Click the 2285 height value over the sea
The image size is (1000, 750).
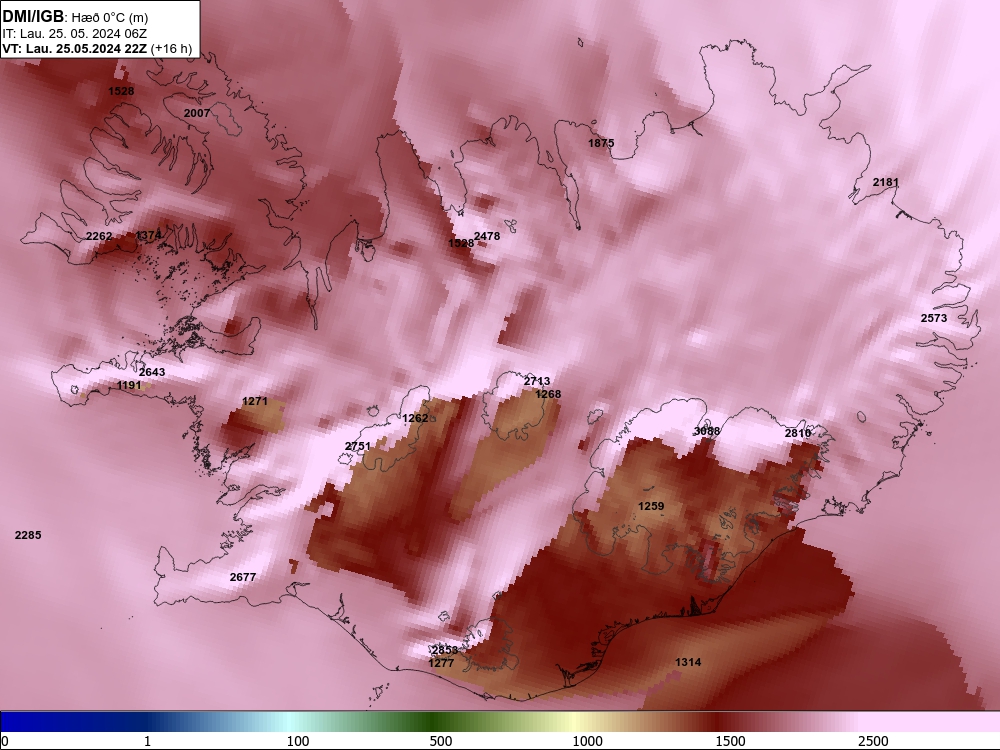(28, 535)
